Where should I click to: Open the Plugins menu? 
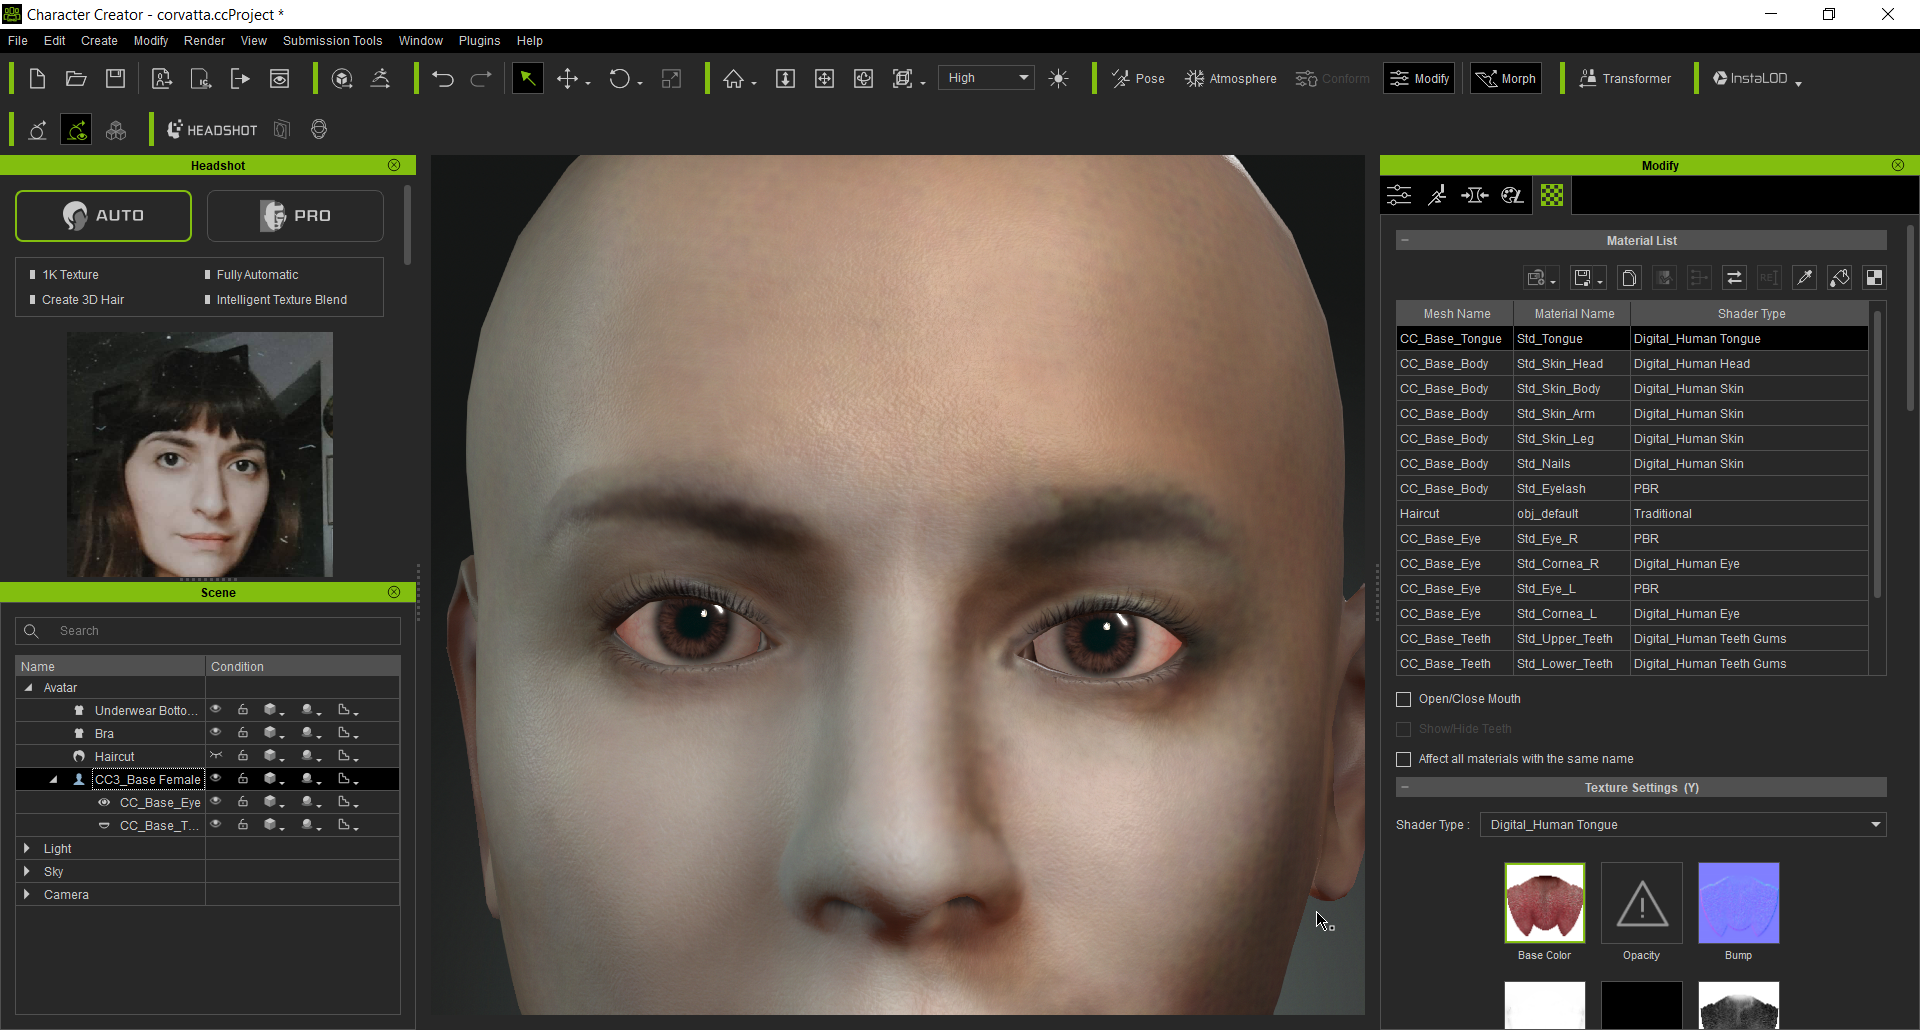(479, 41)
